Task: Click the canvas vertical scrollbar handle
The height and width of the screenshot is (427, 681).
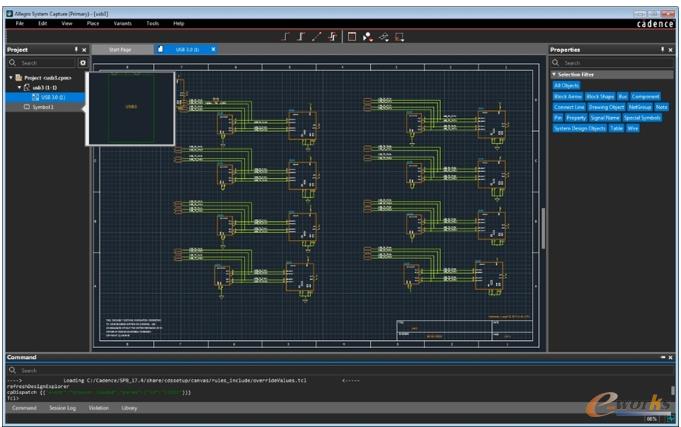Action: tap(543, 228)
